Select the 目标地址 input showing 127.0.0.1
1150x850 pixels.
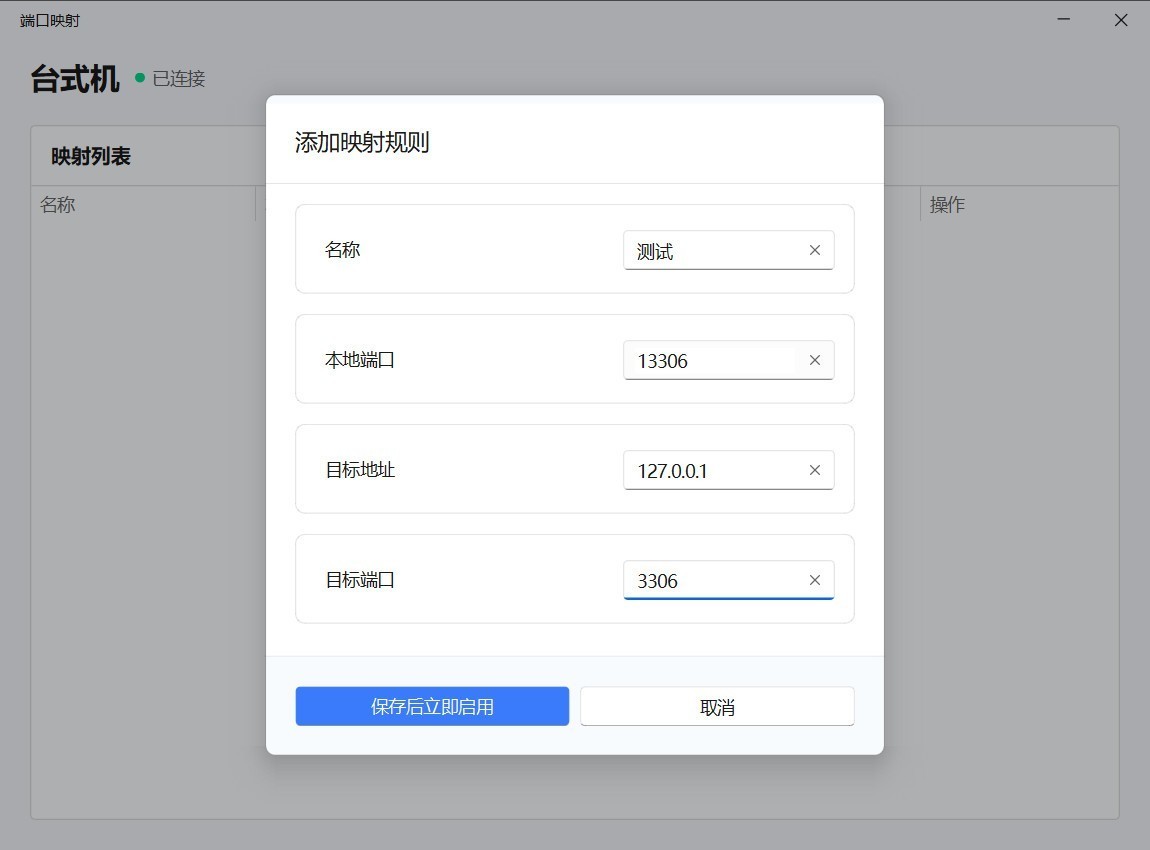point(728,470)
